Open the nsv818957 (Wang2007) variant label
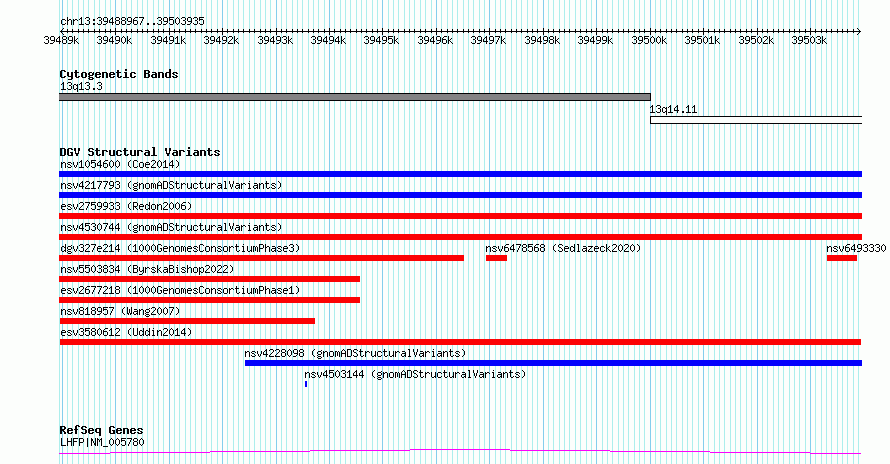This screenshot has height=464, width=890. pyautogui.click(x=120, y=311)
